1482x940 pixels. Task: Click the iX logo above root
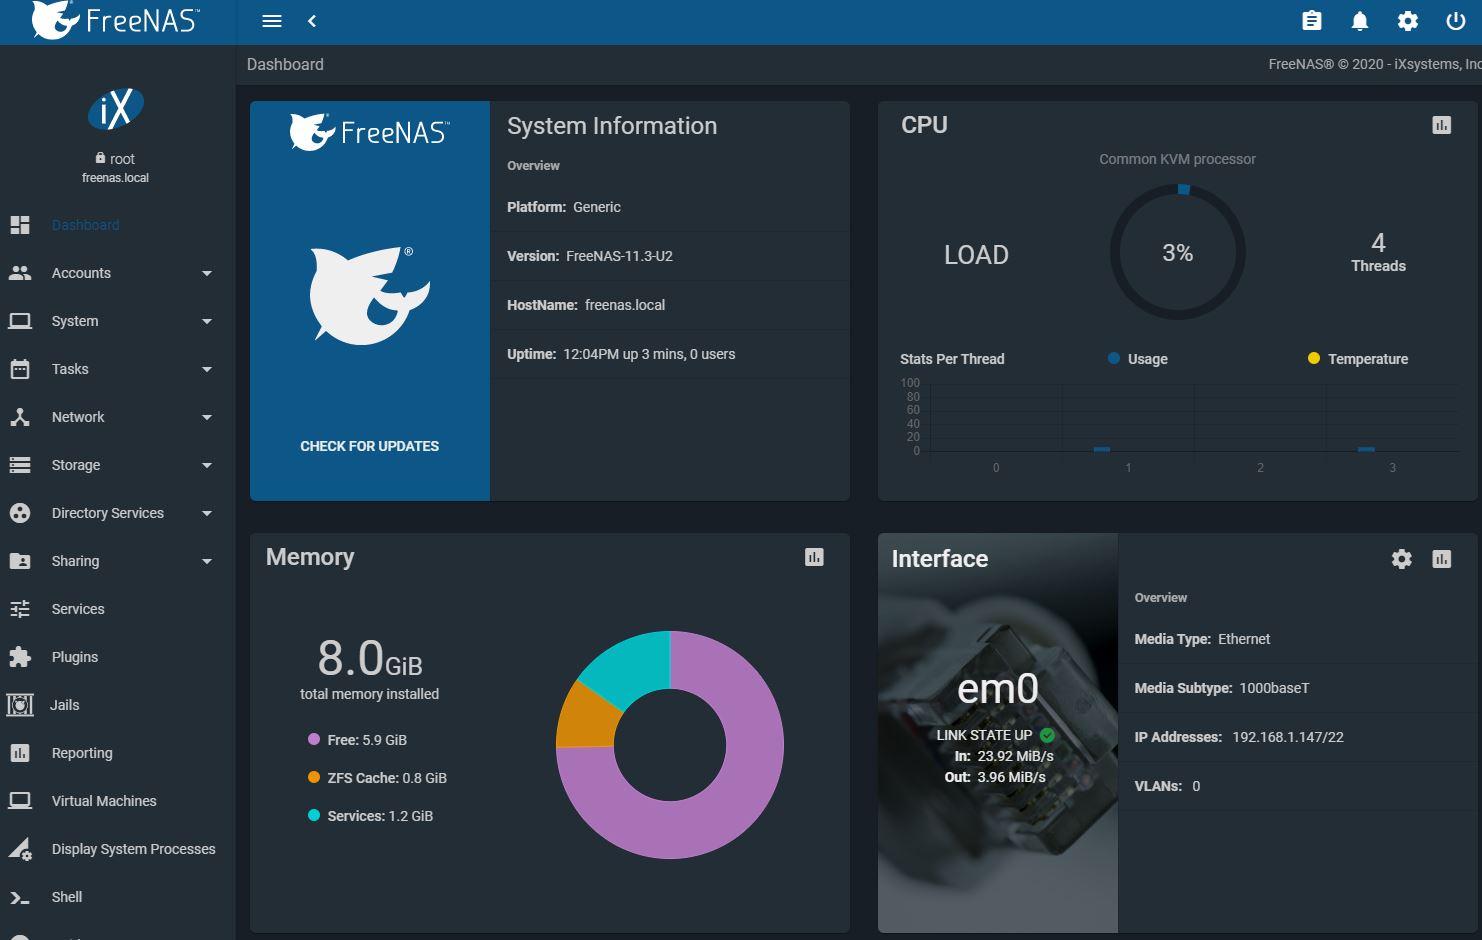tap(116, 109)
